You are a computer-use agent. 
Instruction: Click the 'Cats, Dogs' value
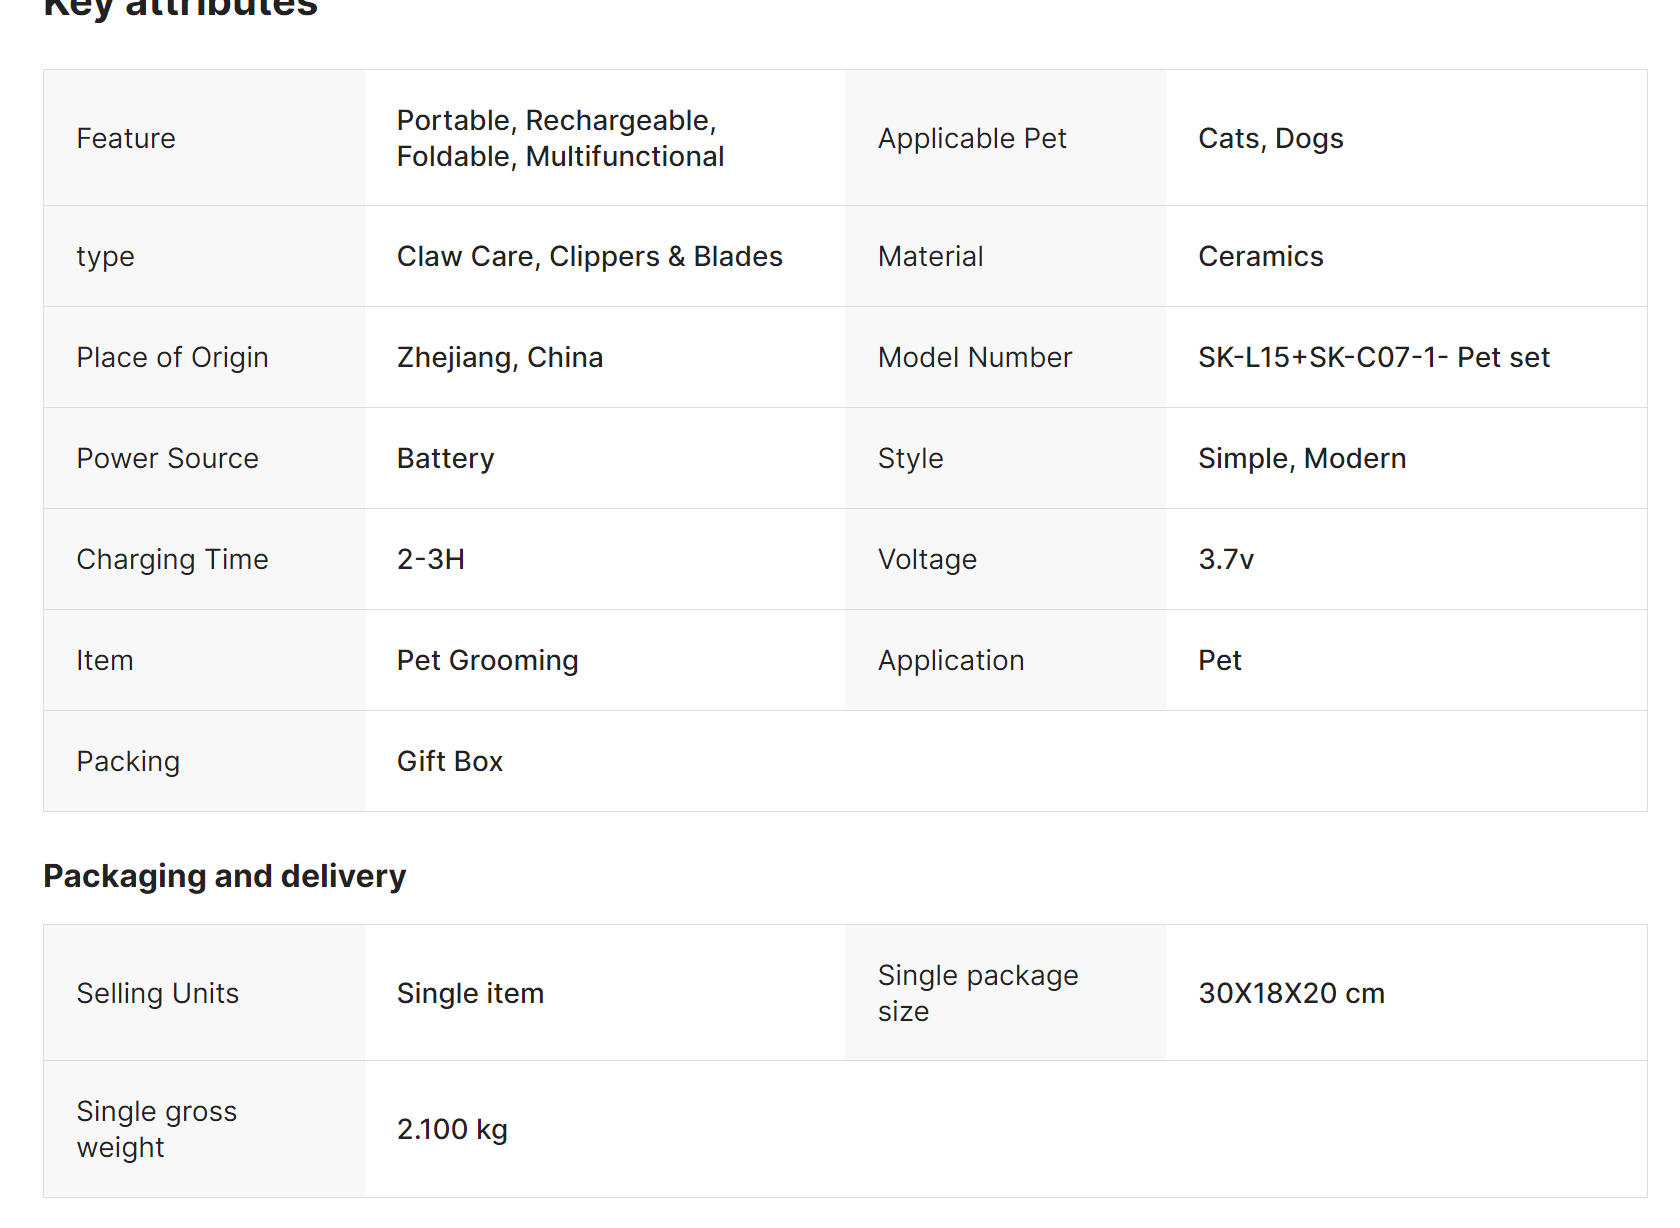(1270, 138)
